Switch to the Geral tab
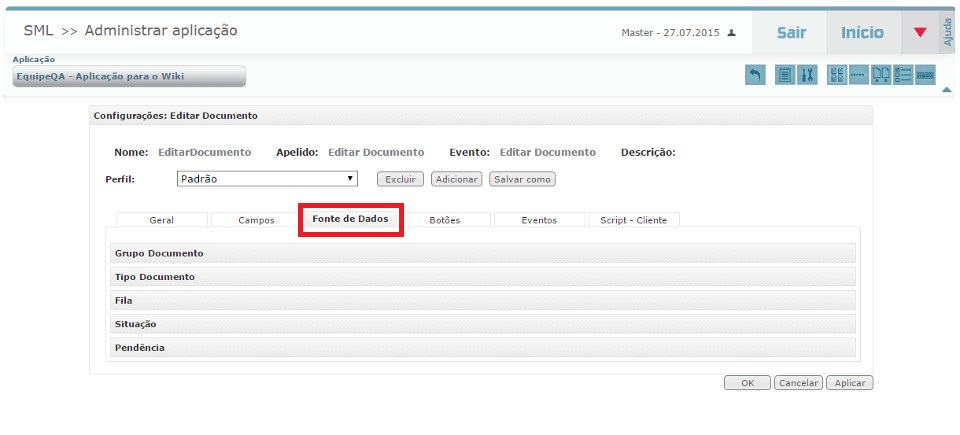The image size is (960, 435). point(162,220)
